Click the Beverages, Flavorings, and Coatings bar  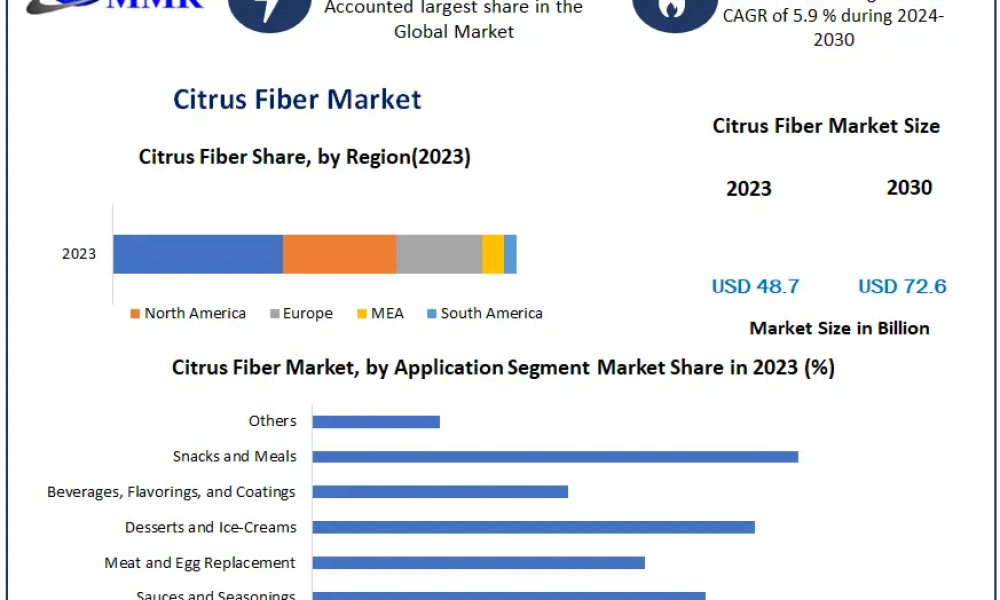pos(440,492)
